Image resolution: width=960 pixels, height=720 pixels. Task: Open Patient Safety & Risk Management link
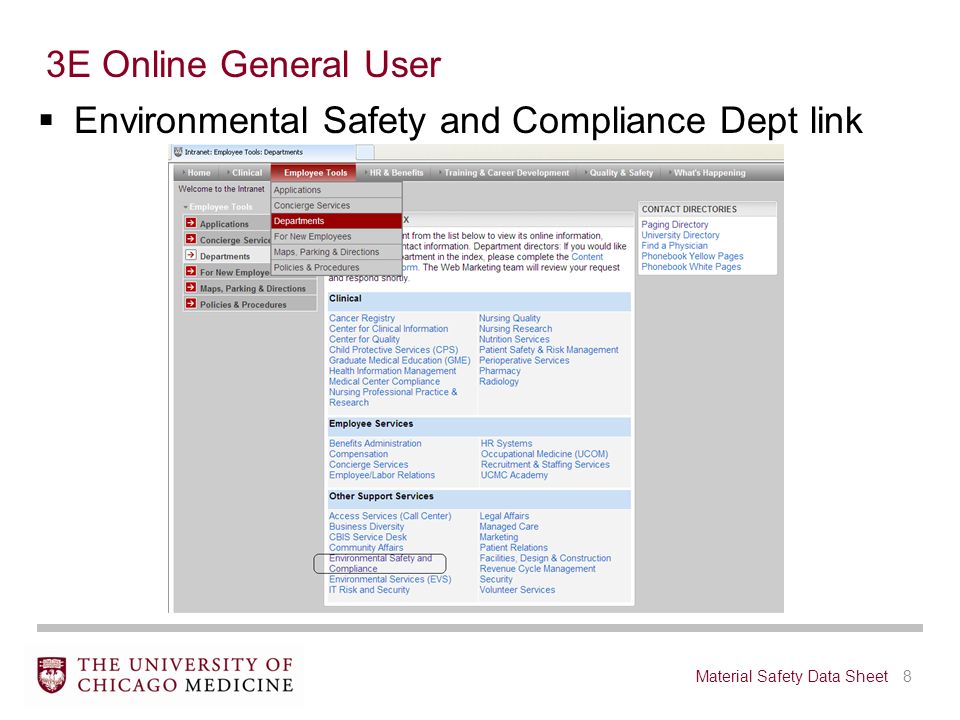coord(549,350)
